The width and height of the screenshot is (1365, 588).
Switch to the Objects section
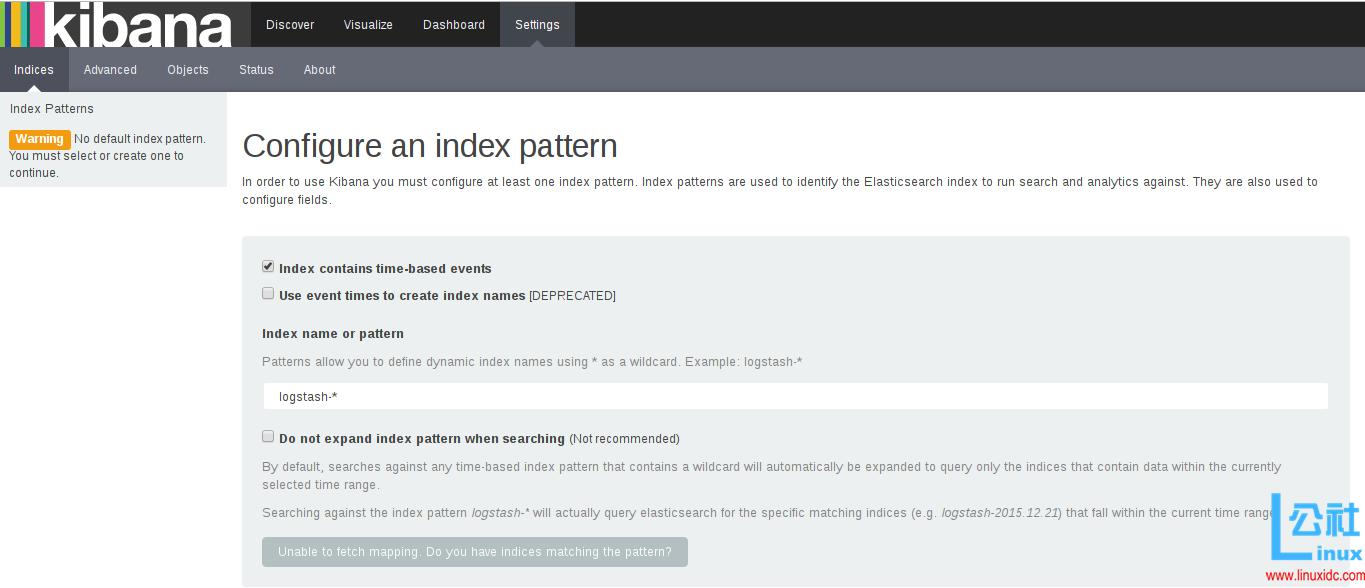(188, 70)
